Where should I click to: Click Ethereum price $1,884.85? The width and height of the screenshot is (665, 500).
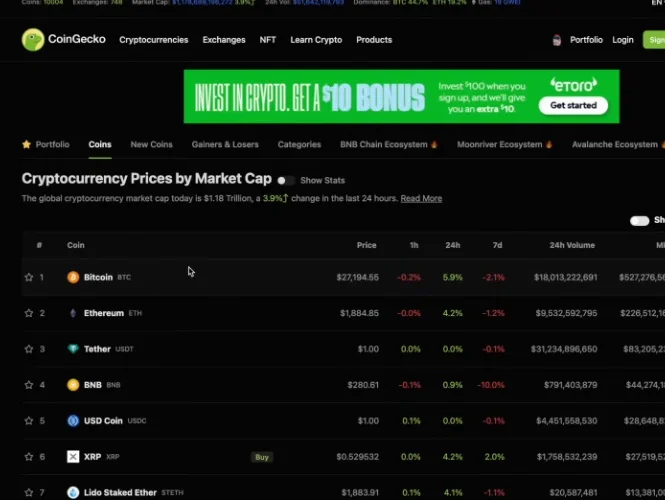tap(359, 313)
